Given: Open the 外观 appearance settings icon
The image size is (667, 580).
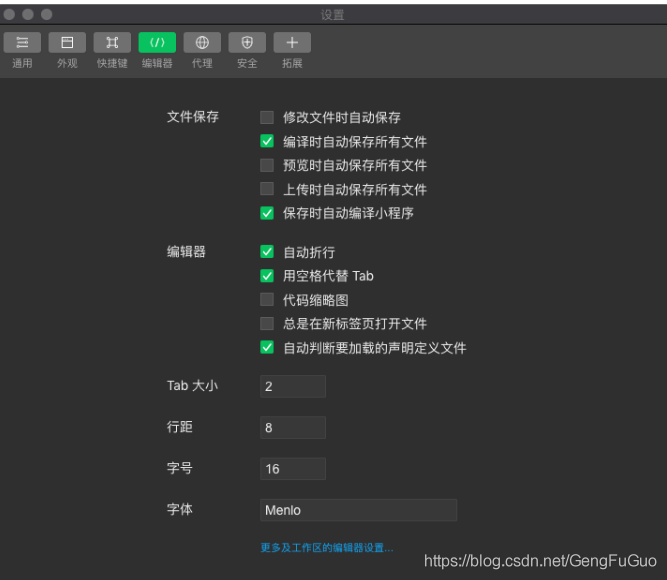Looking at the screenshot, I should coord(67,43).
